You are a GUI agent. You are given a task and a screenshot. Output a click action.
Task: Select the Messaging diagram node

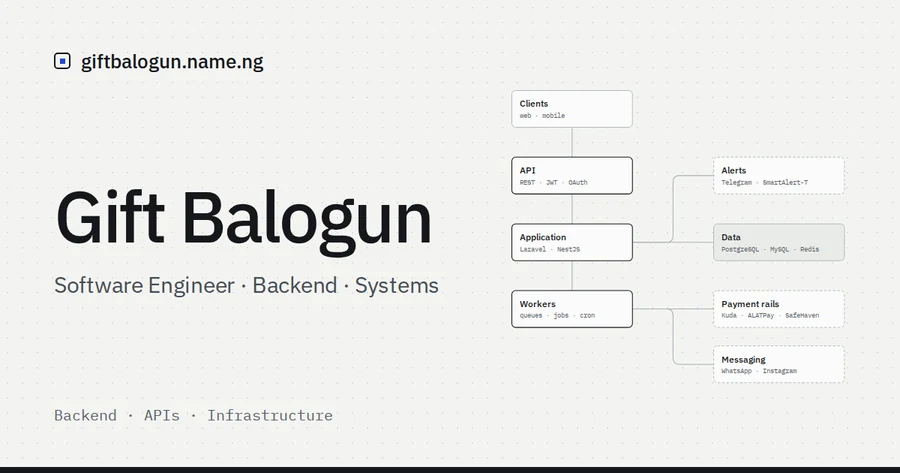(x=778, y=364)
